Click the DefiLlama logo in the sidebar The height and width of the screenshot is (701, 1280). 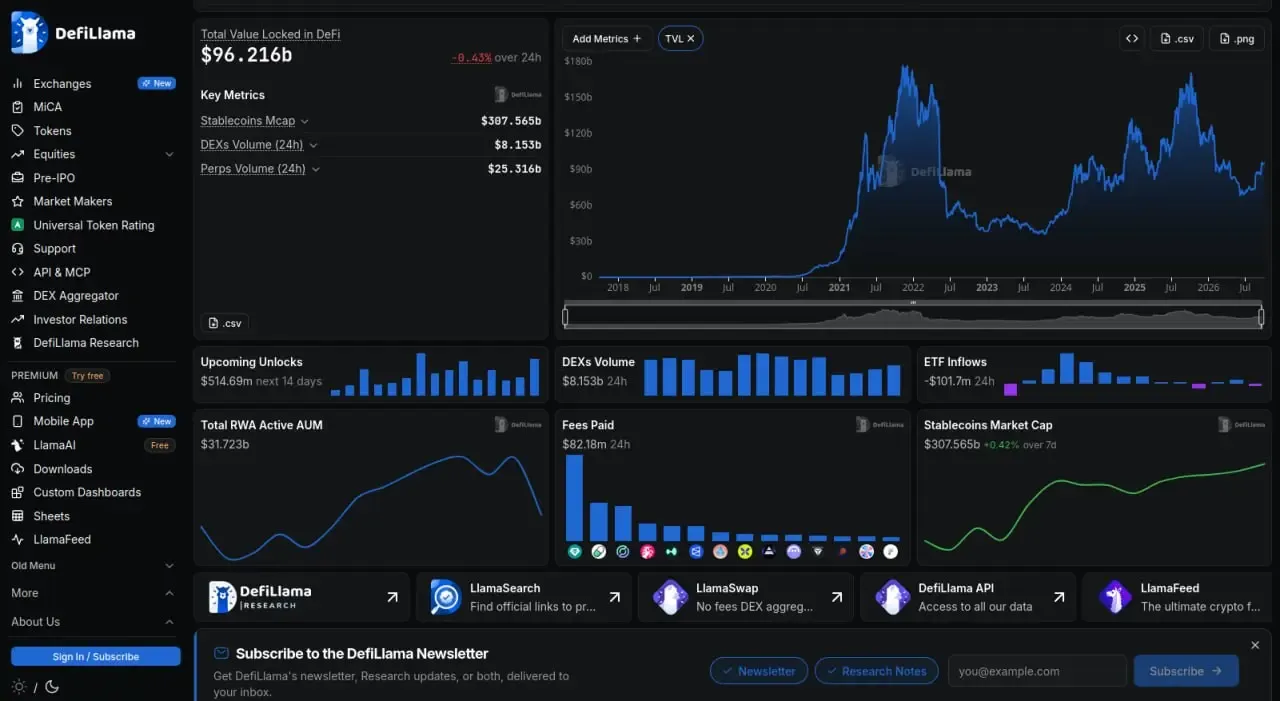(x=73, y=33)
